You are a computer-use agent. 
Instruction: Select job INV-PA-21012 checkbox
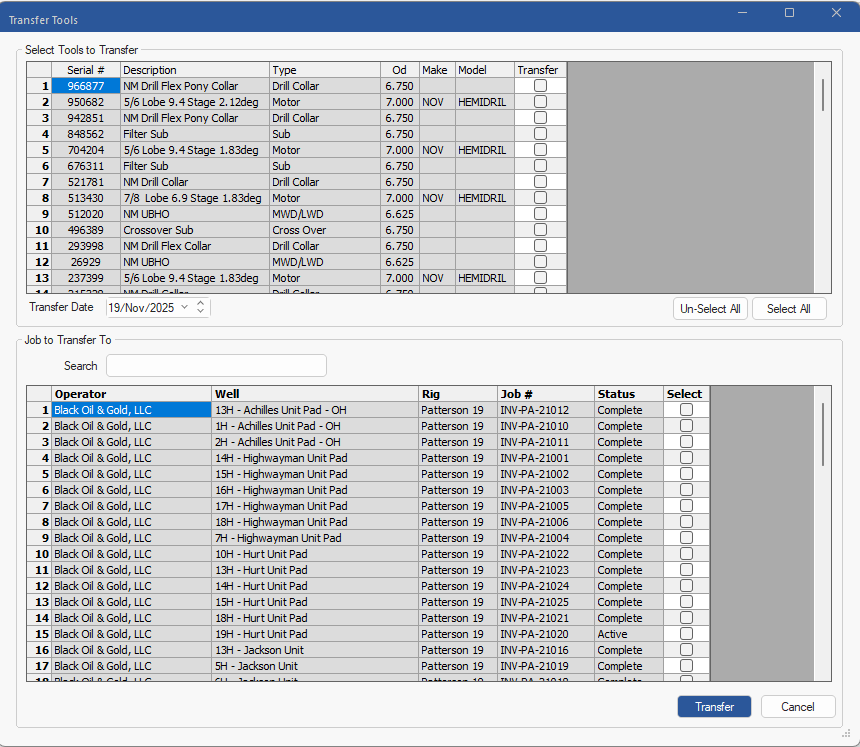(x=686, y=410)
